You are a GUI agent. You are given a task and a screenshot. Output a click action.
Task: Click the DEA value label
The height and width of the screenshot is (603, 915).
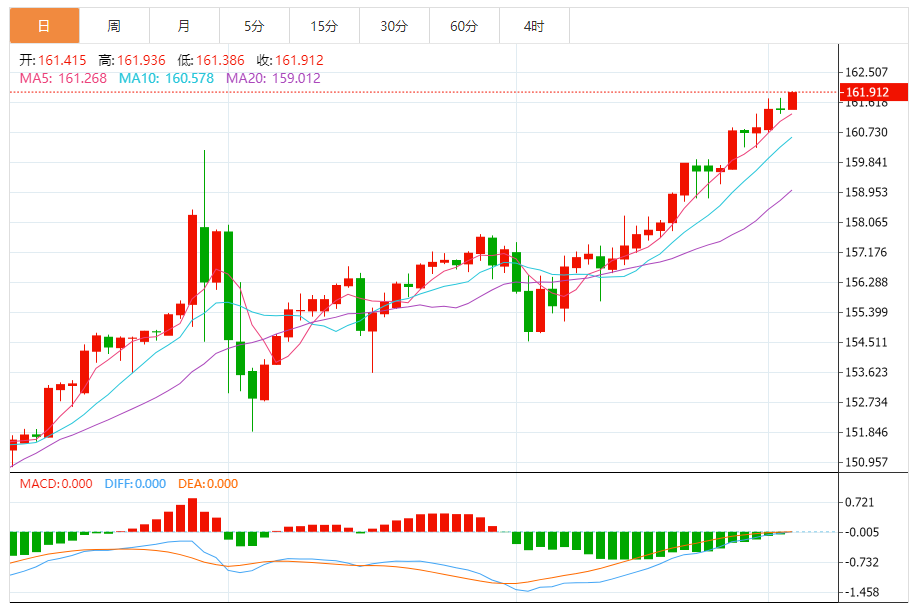pos(208,483)
